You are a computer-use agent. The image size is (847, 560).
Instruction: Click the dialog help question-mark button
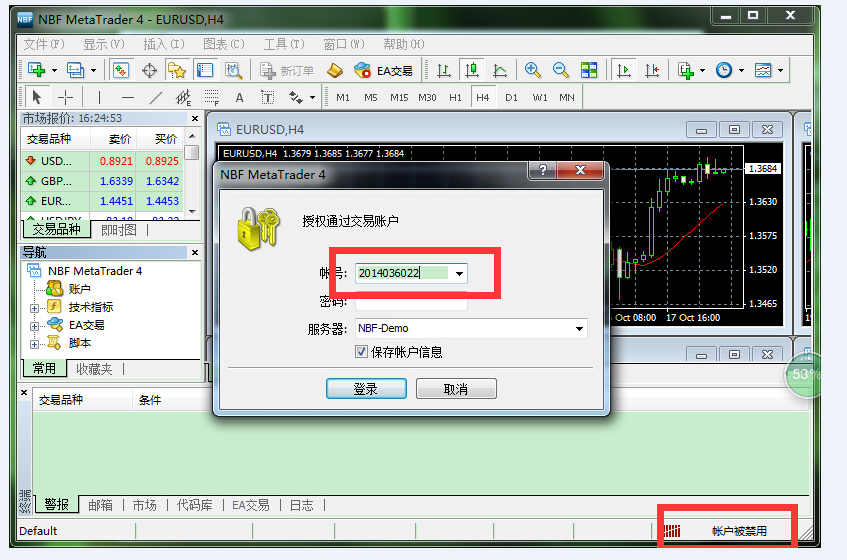[542, 170]
